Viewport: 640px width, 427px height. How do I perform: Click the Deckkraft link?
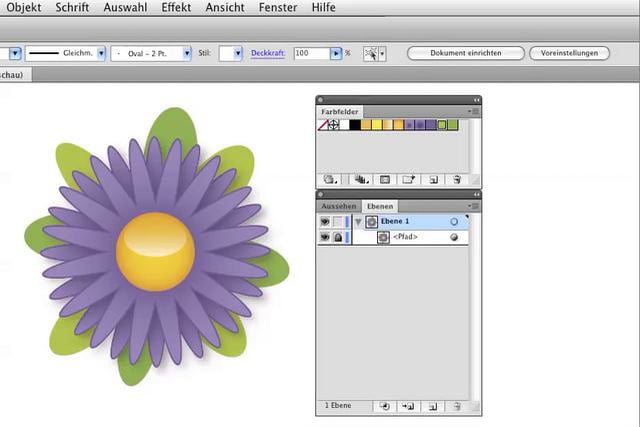[268, 53]
